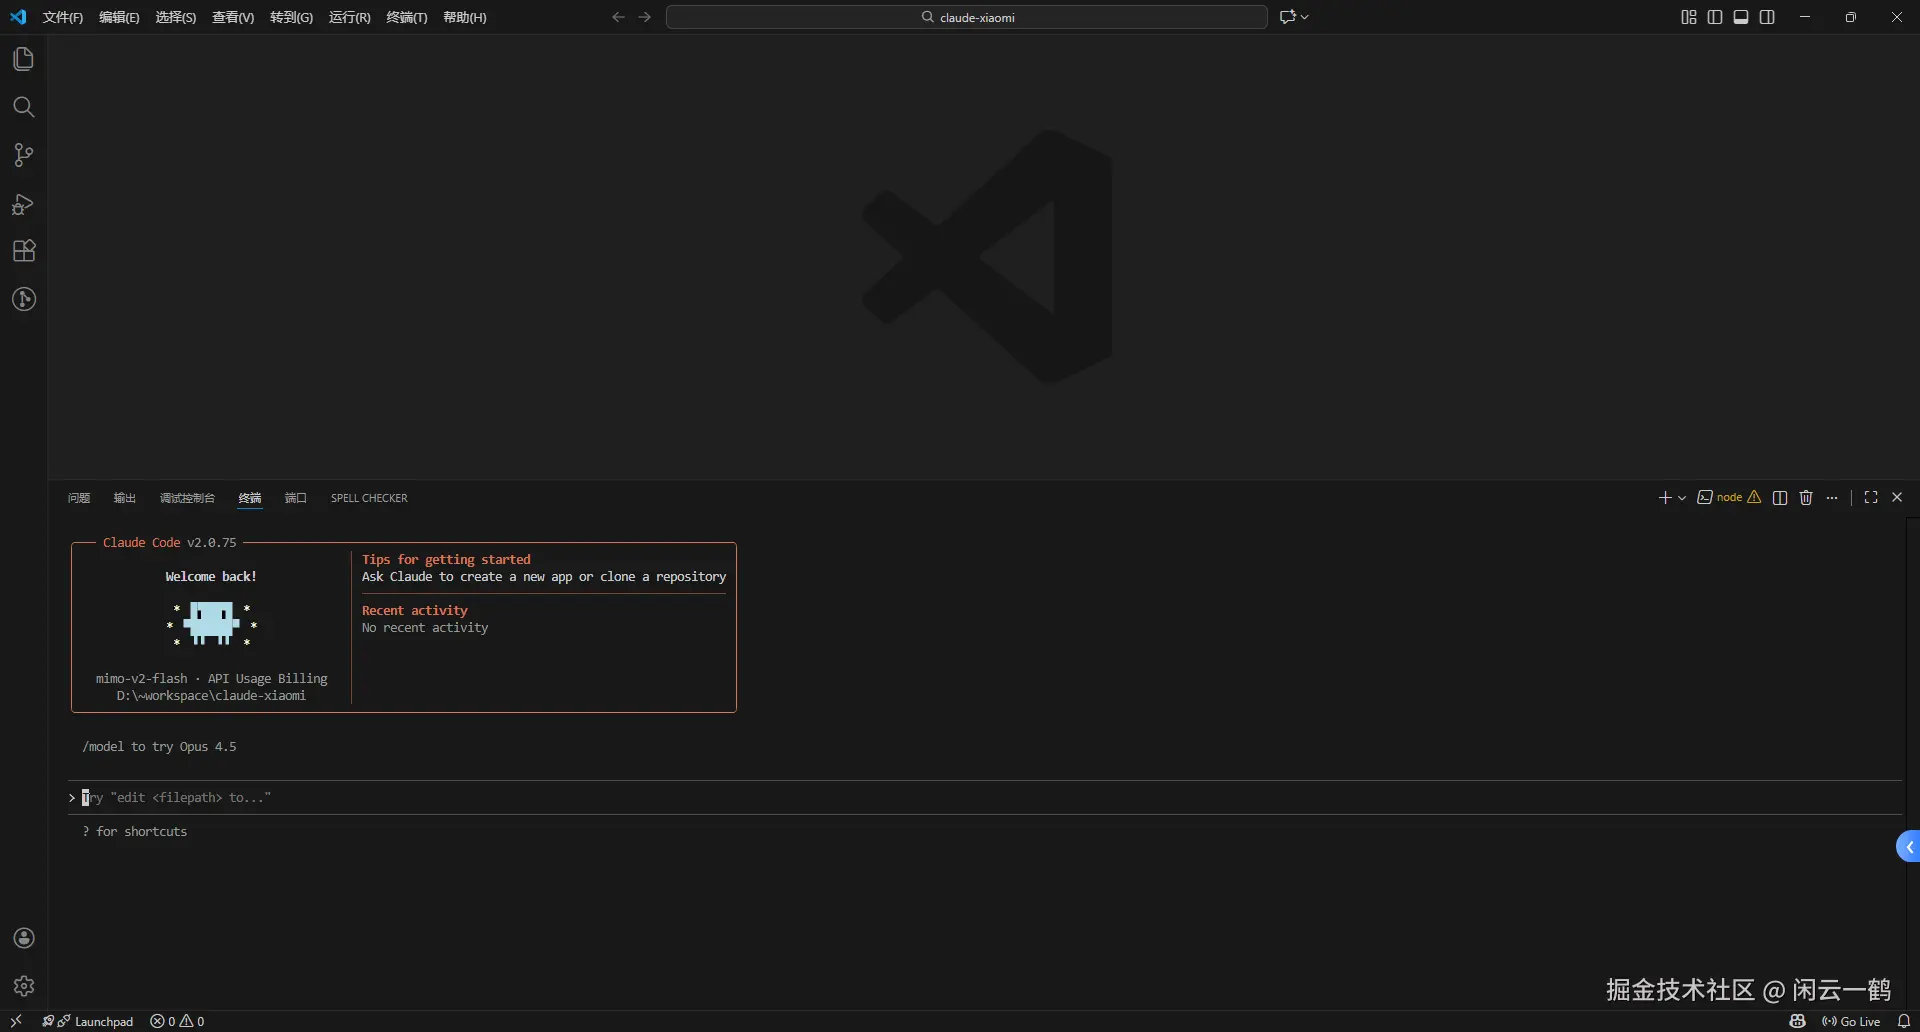Click Launchpad in the status bar
The width and height of the screenshot is (1920, 1032).
pyautogui.click(x=103, y=1021)
